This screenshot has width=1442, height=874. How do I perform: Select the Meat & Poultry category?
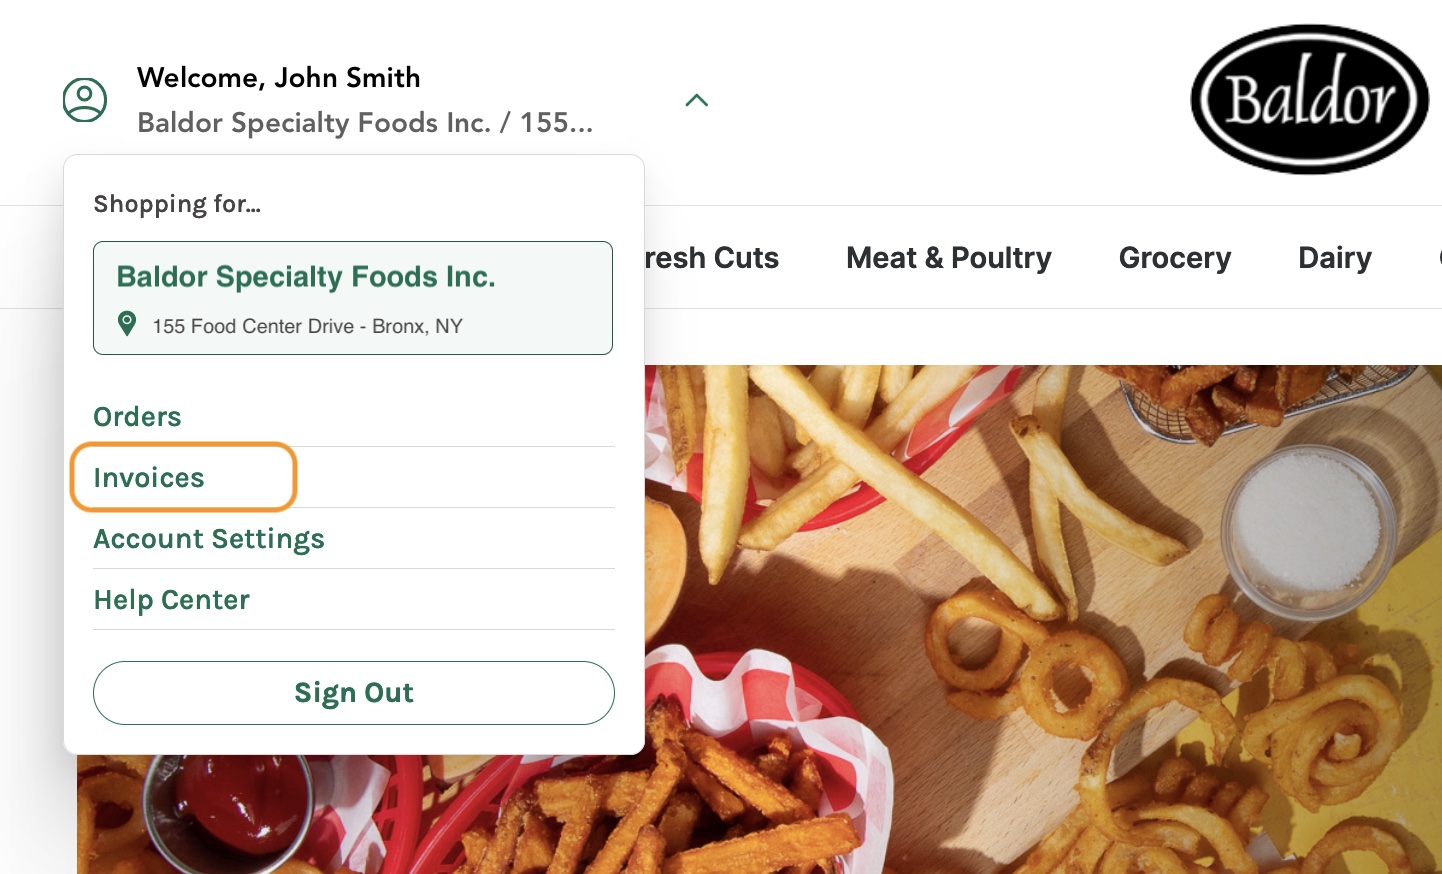coord(948,258)
